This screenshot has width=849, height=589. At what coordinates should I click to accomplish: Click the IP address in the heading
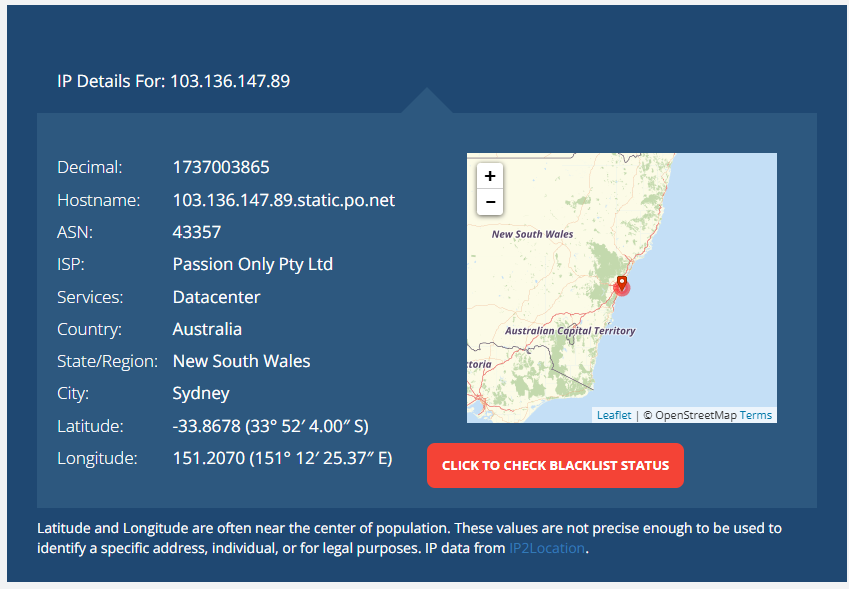[230, 81]
